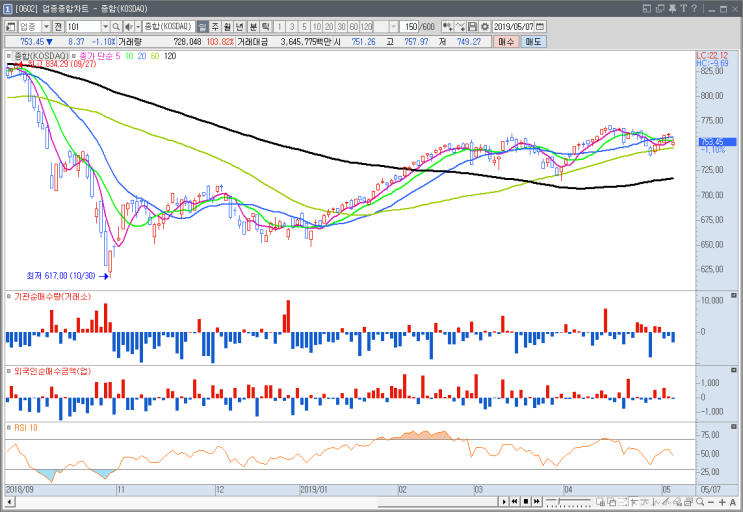
Task: Select daily 일 period button
Action: click(202, 27)
